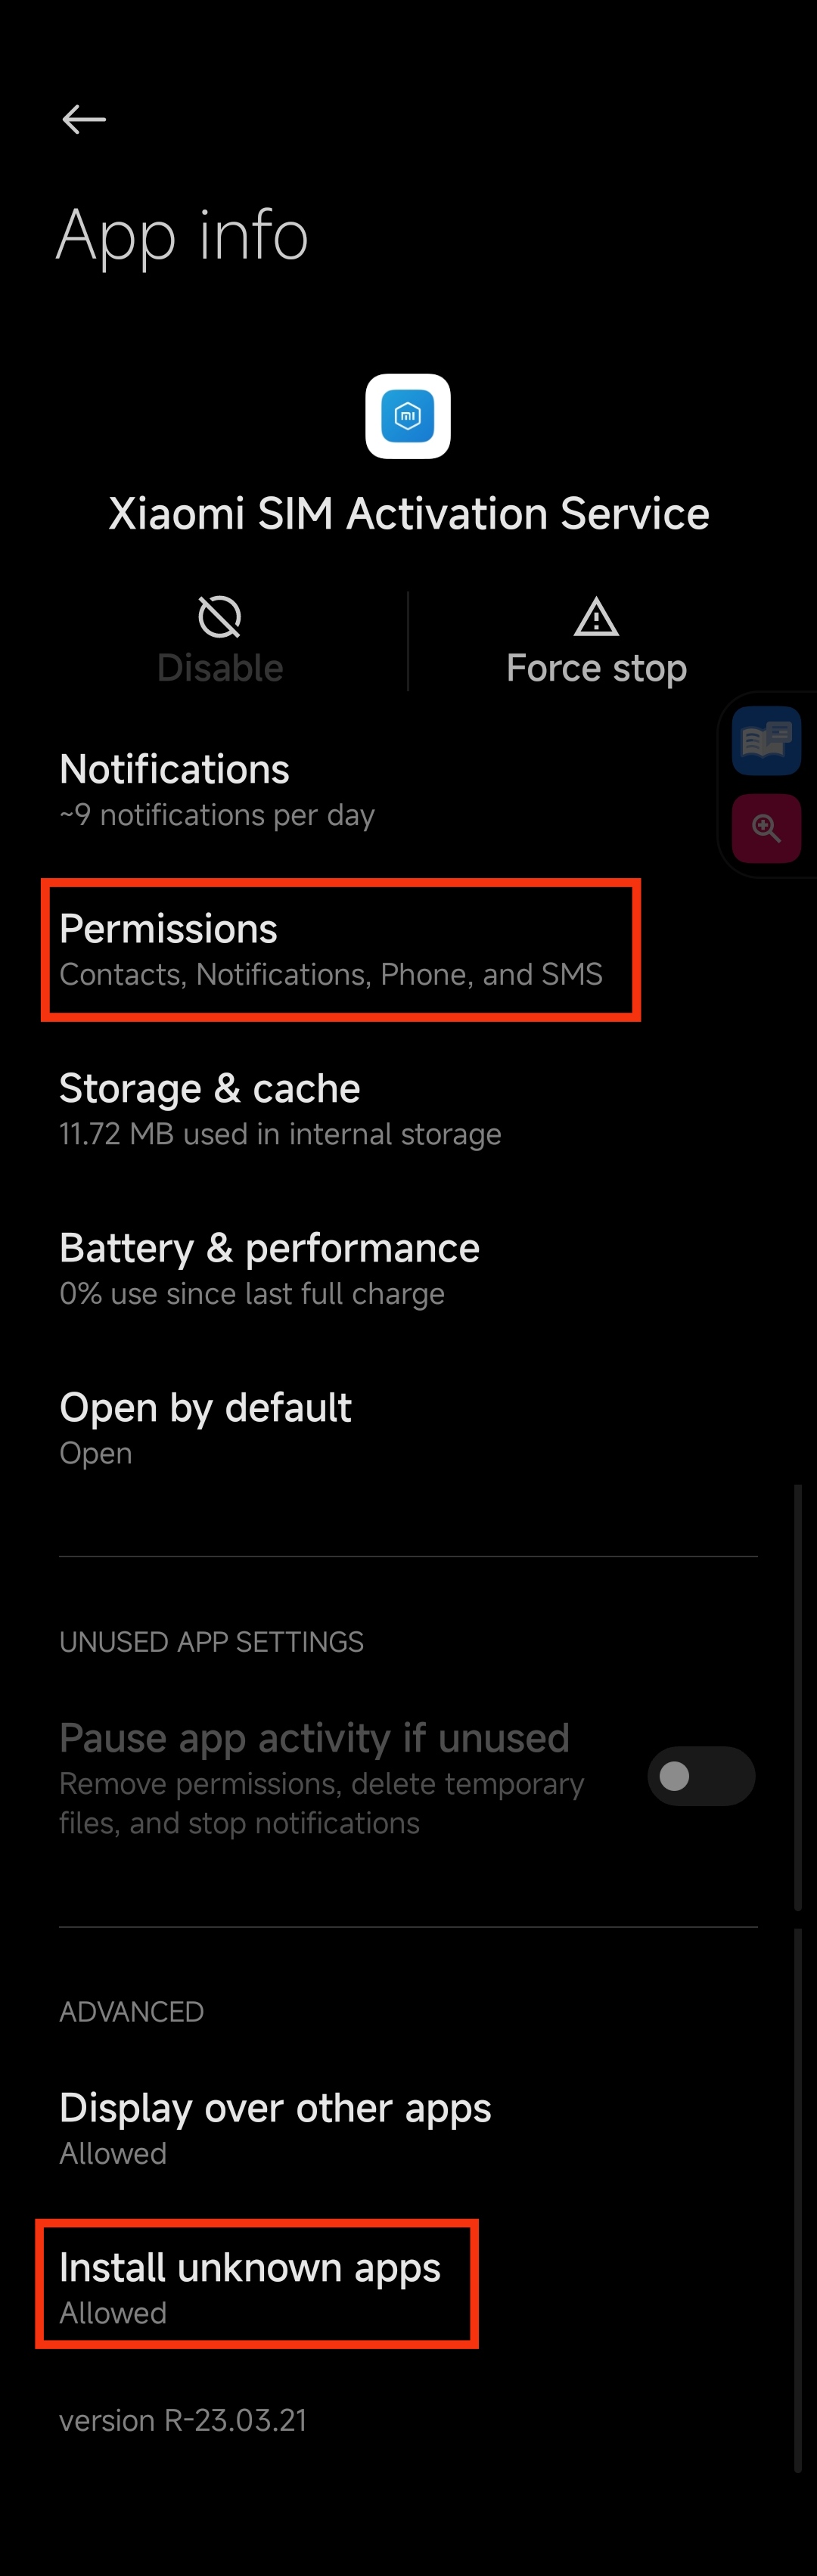This screenshot has height=2576, width=817.
Task: Tap the Disable circle-slash icon
Action: [x=220, y=616]
